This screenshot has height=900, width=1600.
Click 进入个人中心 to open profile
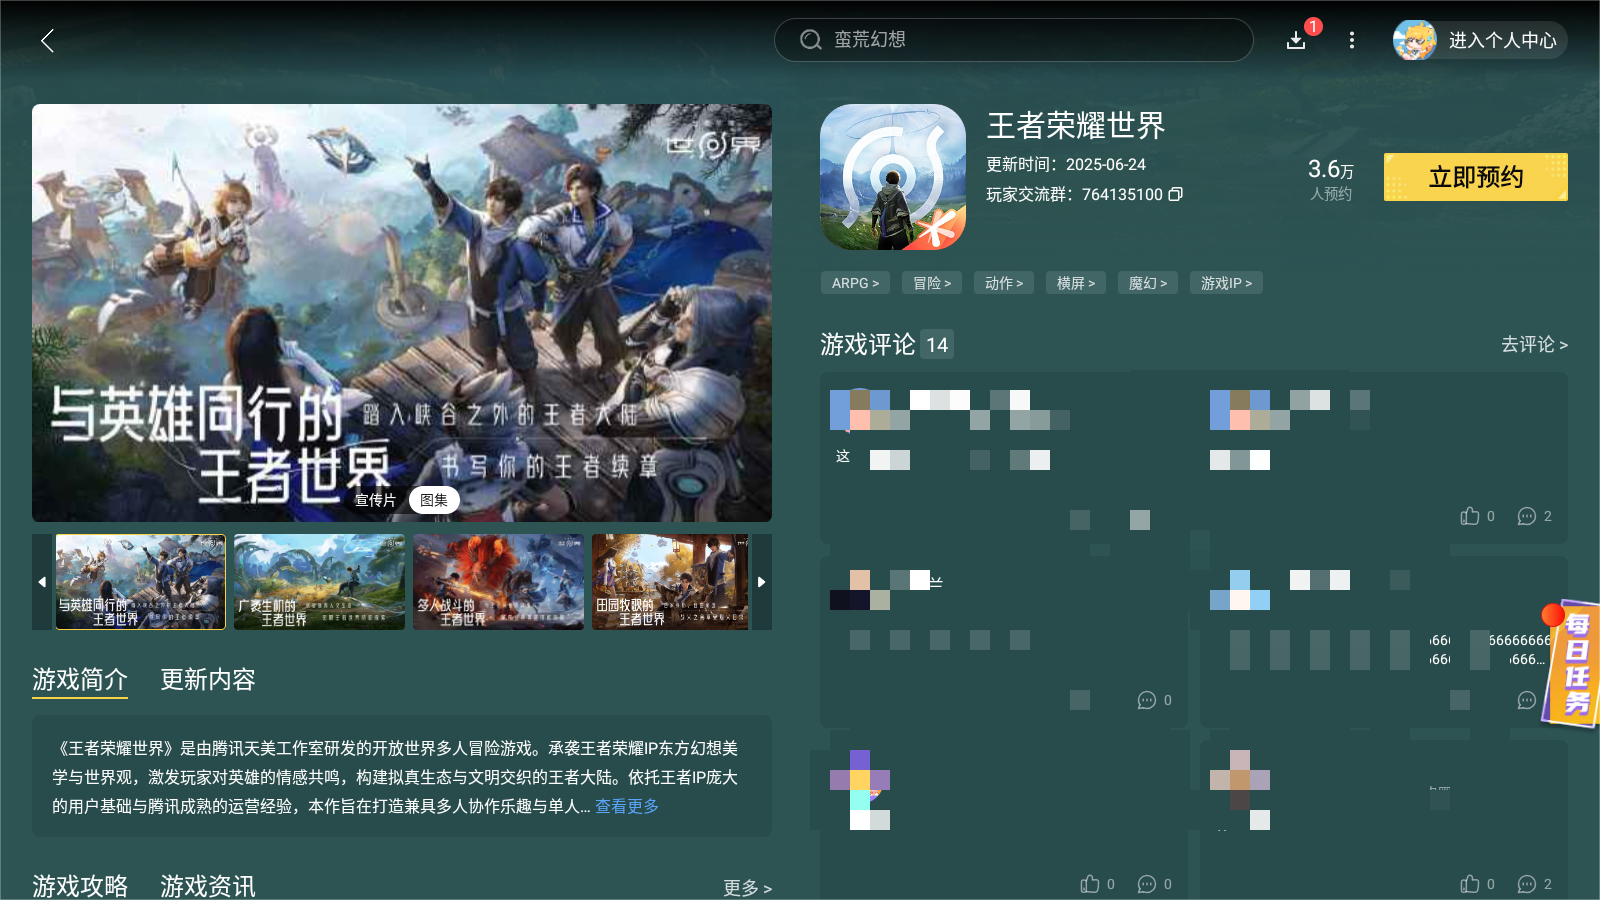click(1502, 40)
